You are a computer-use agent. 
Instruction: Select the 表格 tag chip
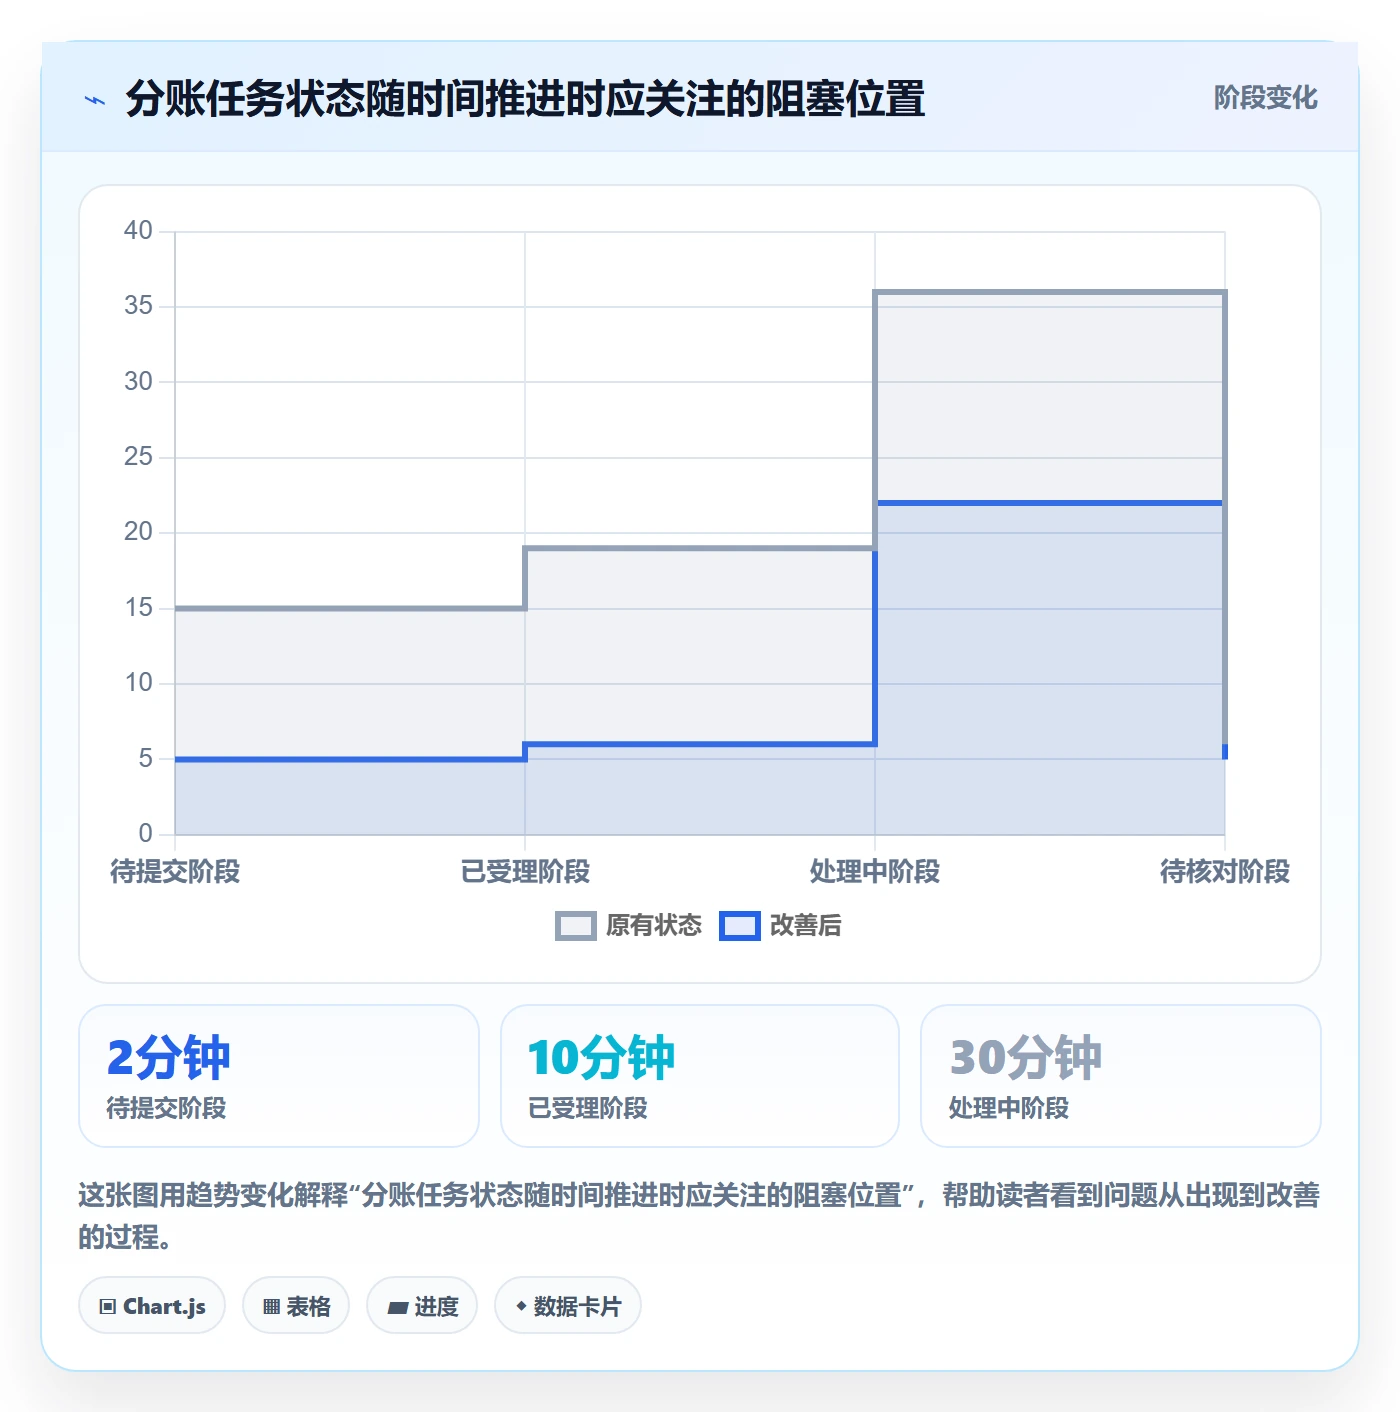(296, 1306)
